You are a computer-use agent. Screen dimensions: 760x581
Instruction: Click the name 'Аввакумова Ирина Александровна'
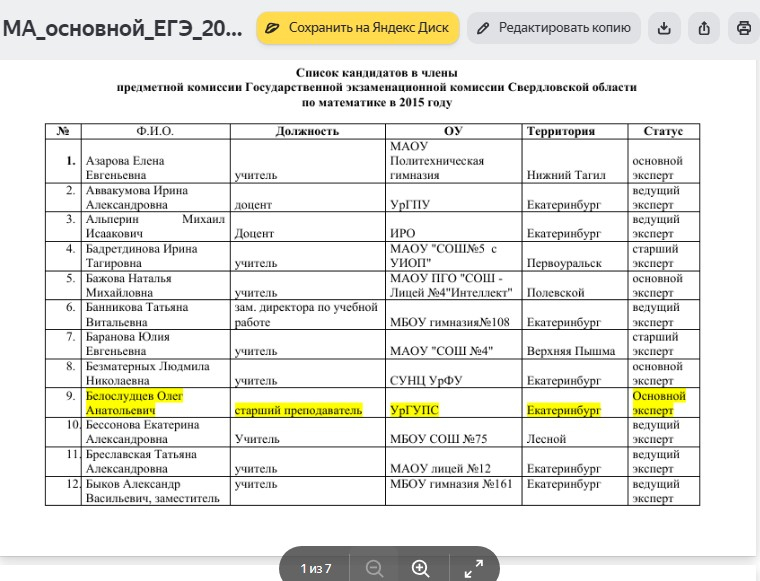[x=137, y=197]
